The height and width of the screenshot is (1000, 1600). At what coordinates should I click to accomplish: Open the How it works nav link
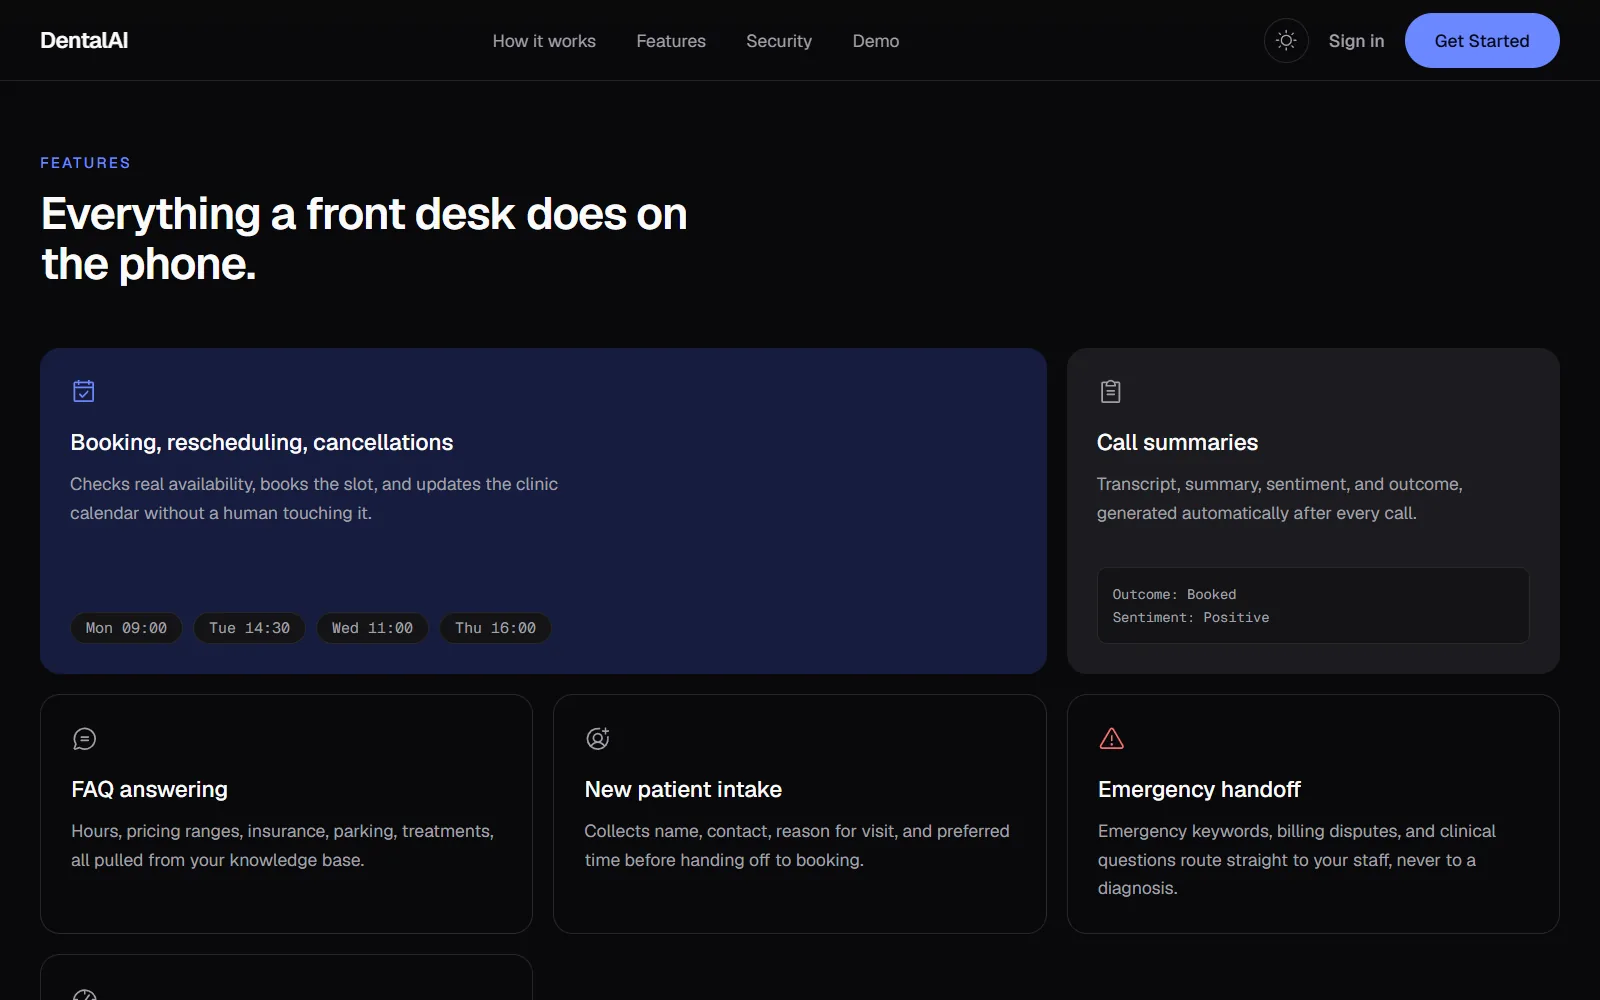click(544, 41)
